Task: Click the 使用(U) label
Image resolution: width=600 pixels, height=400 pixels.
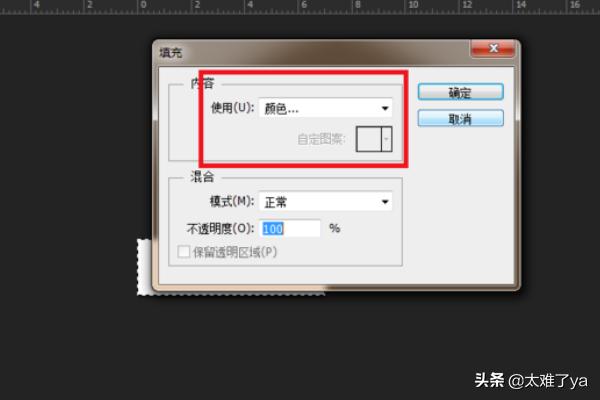Action: (233, 108)
